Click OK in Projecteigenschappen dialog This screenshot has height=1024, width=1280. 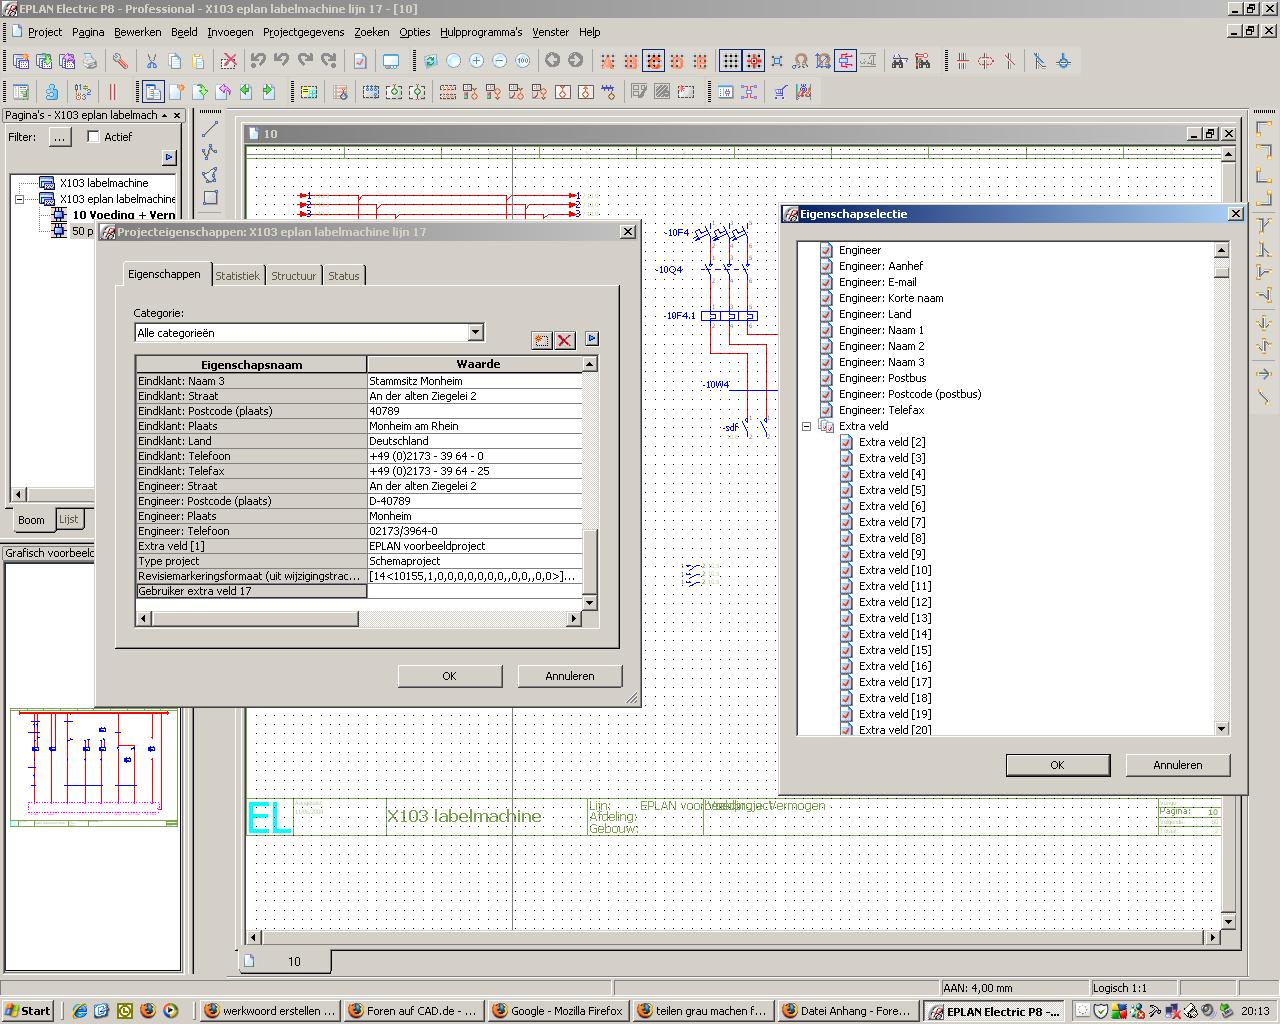pos(449,676)
